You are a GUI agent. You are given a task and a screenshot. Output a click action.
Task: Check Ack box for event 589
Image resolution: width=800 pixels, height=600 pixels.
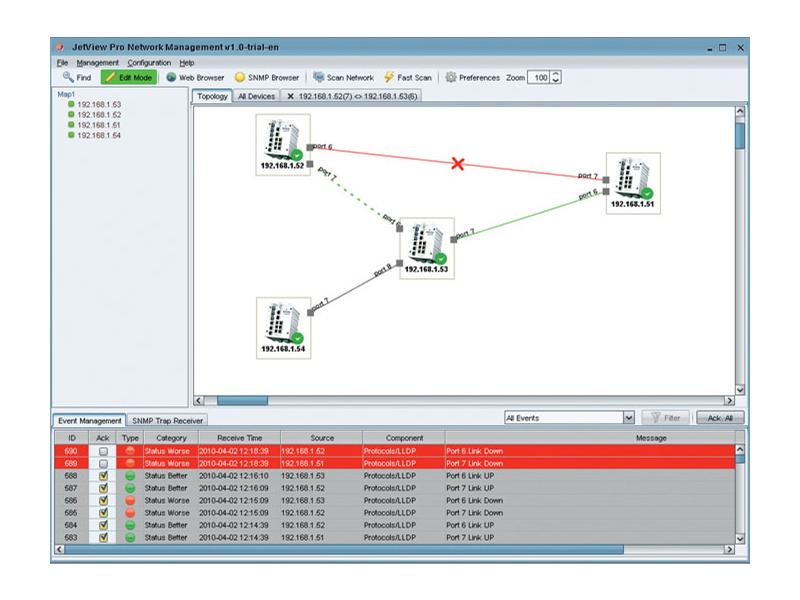point(103,464)
